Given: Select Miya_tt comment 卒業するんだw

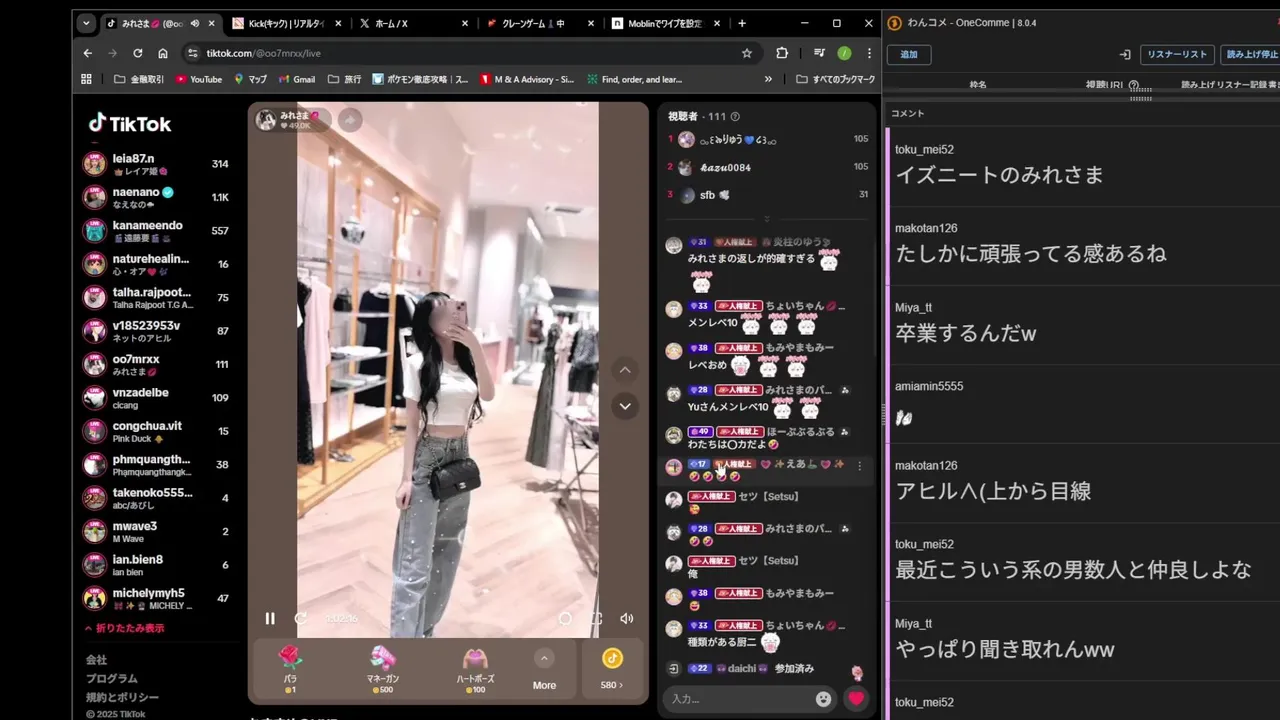Looking at the screenshot, I should pos(1083,324).
